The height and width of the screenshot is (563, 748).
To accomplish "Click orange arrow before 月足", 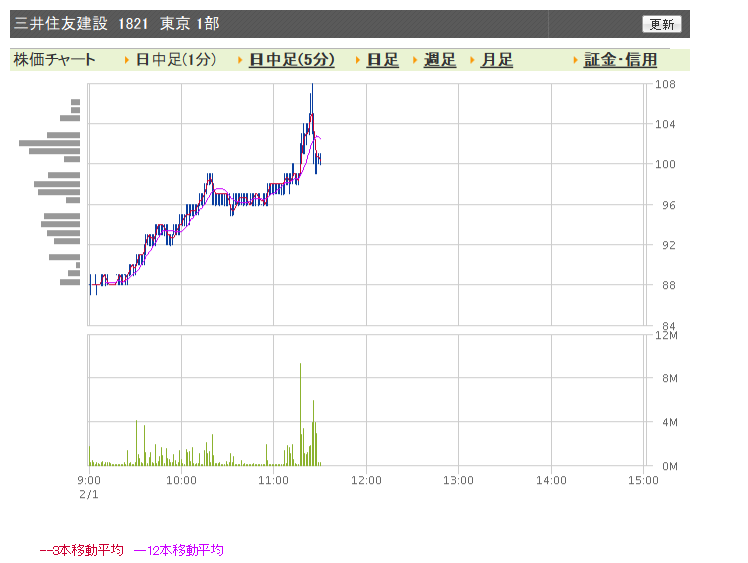I will tap(472, 60).
